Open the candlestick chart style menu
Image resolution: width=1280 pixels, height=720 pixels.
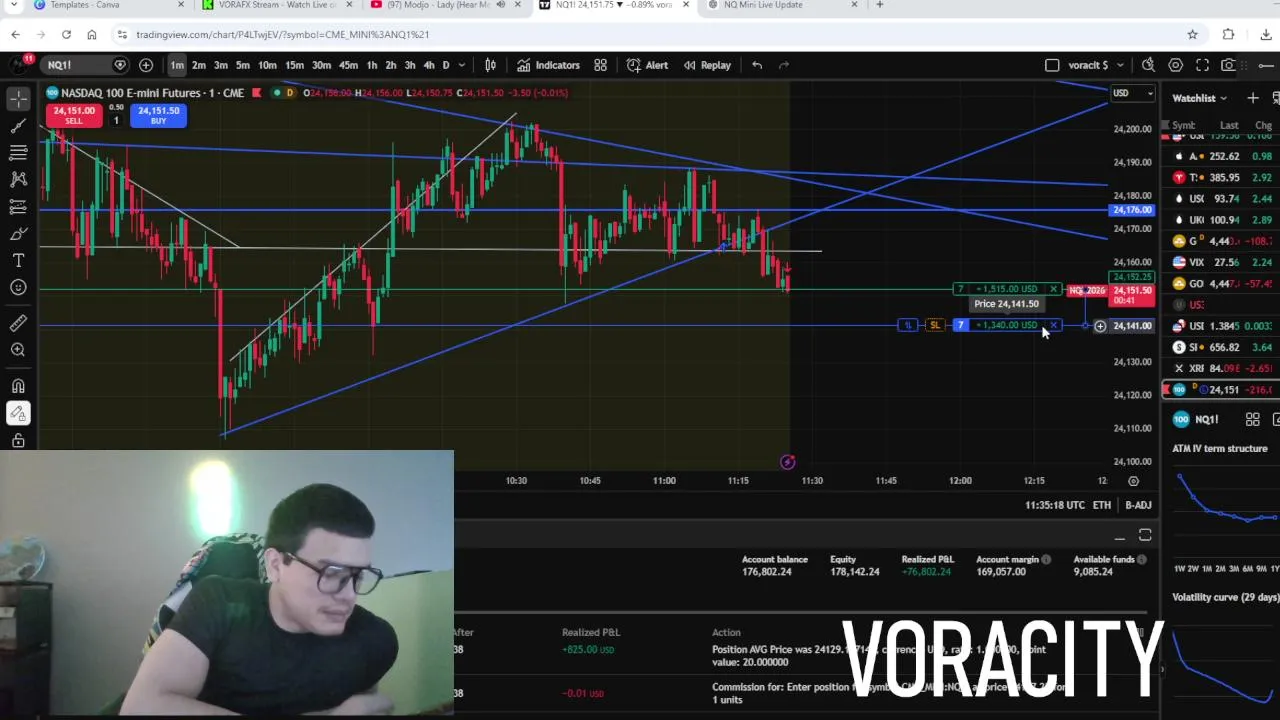click(490, 65)
